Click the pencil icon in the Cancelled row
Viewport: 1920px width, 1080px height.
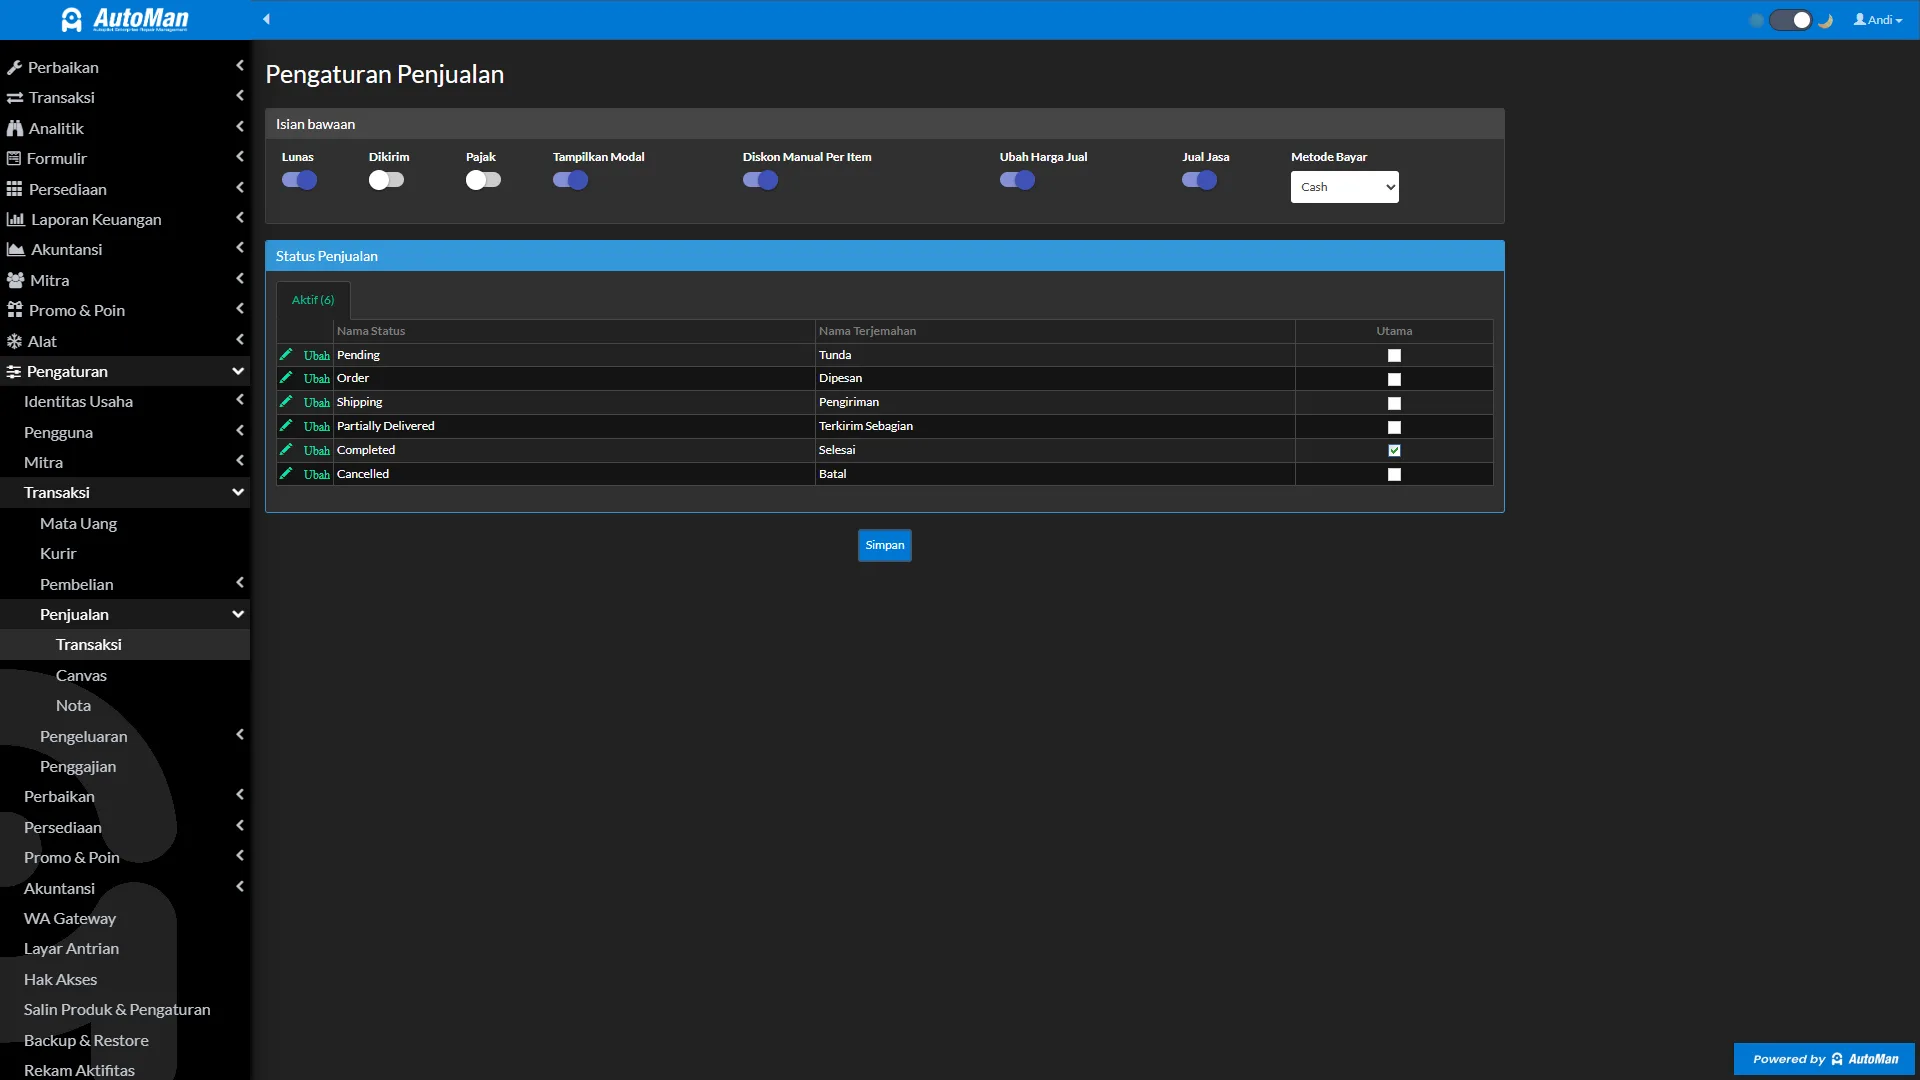click(x=286, y=474)
